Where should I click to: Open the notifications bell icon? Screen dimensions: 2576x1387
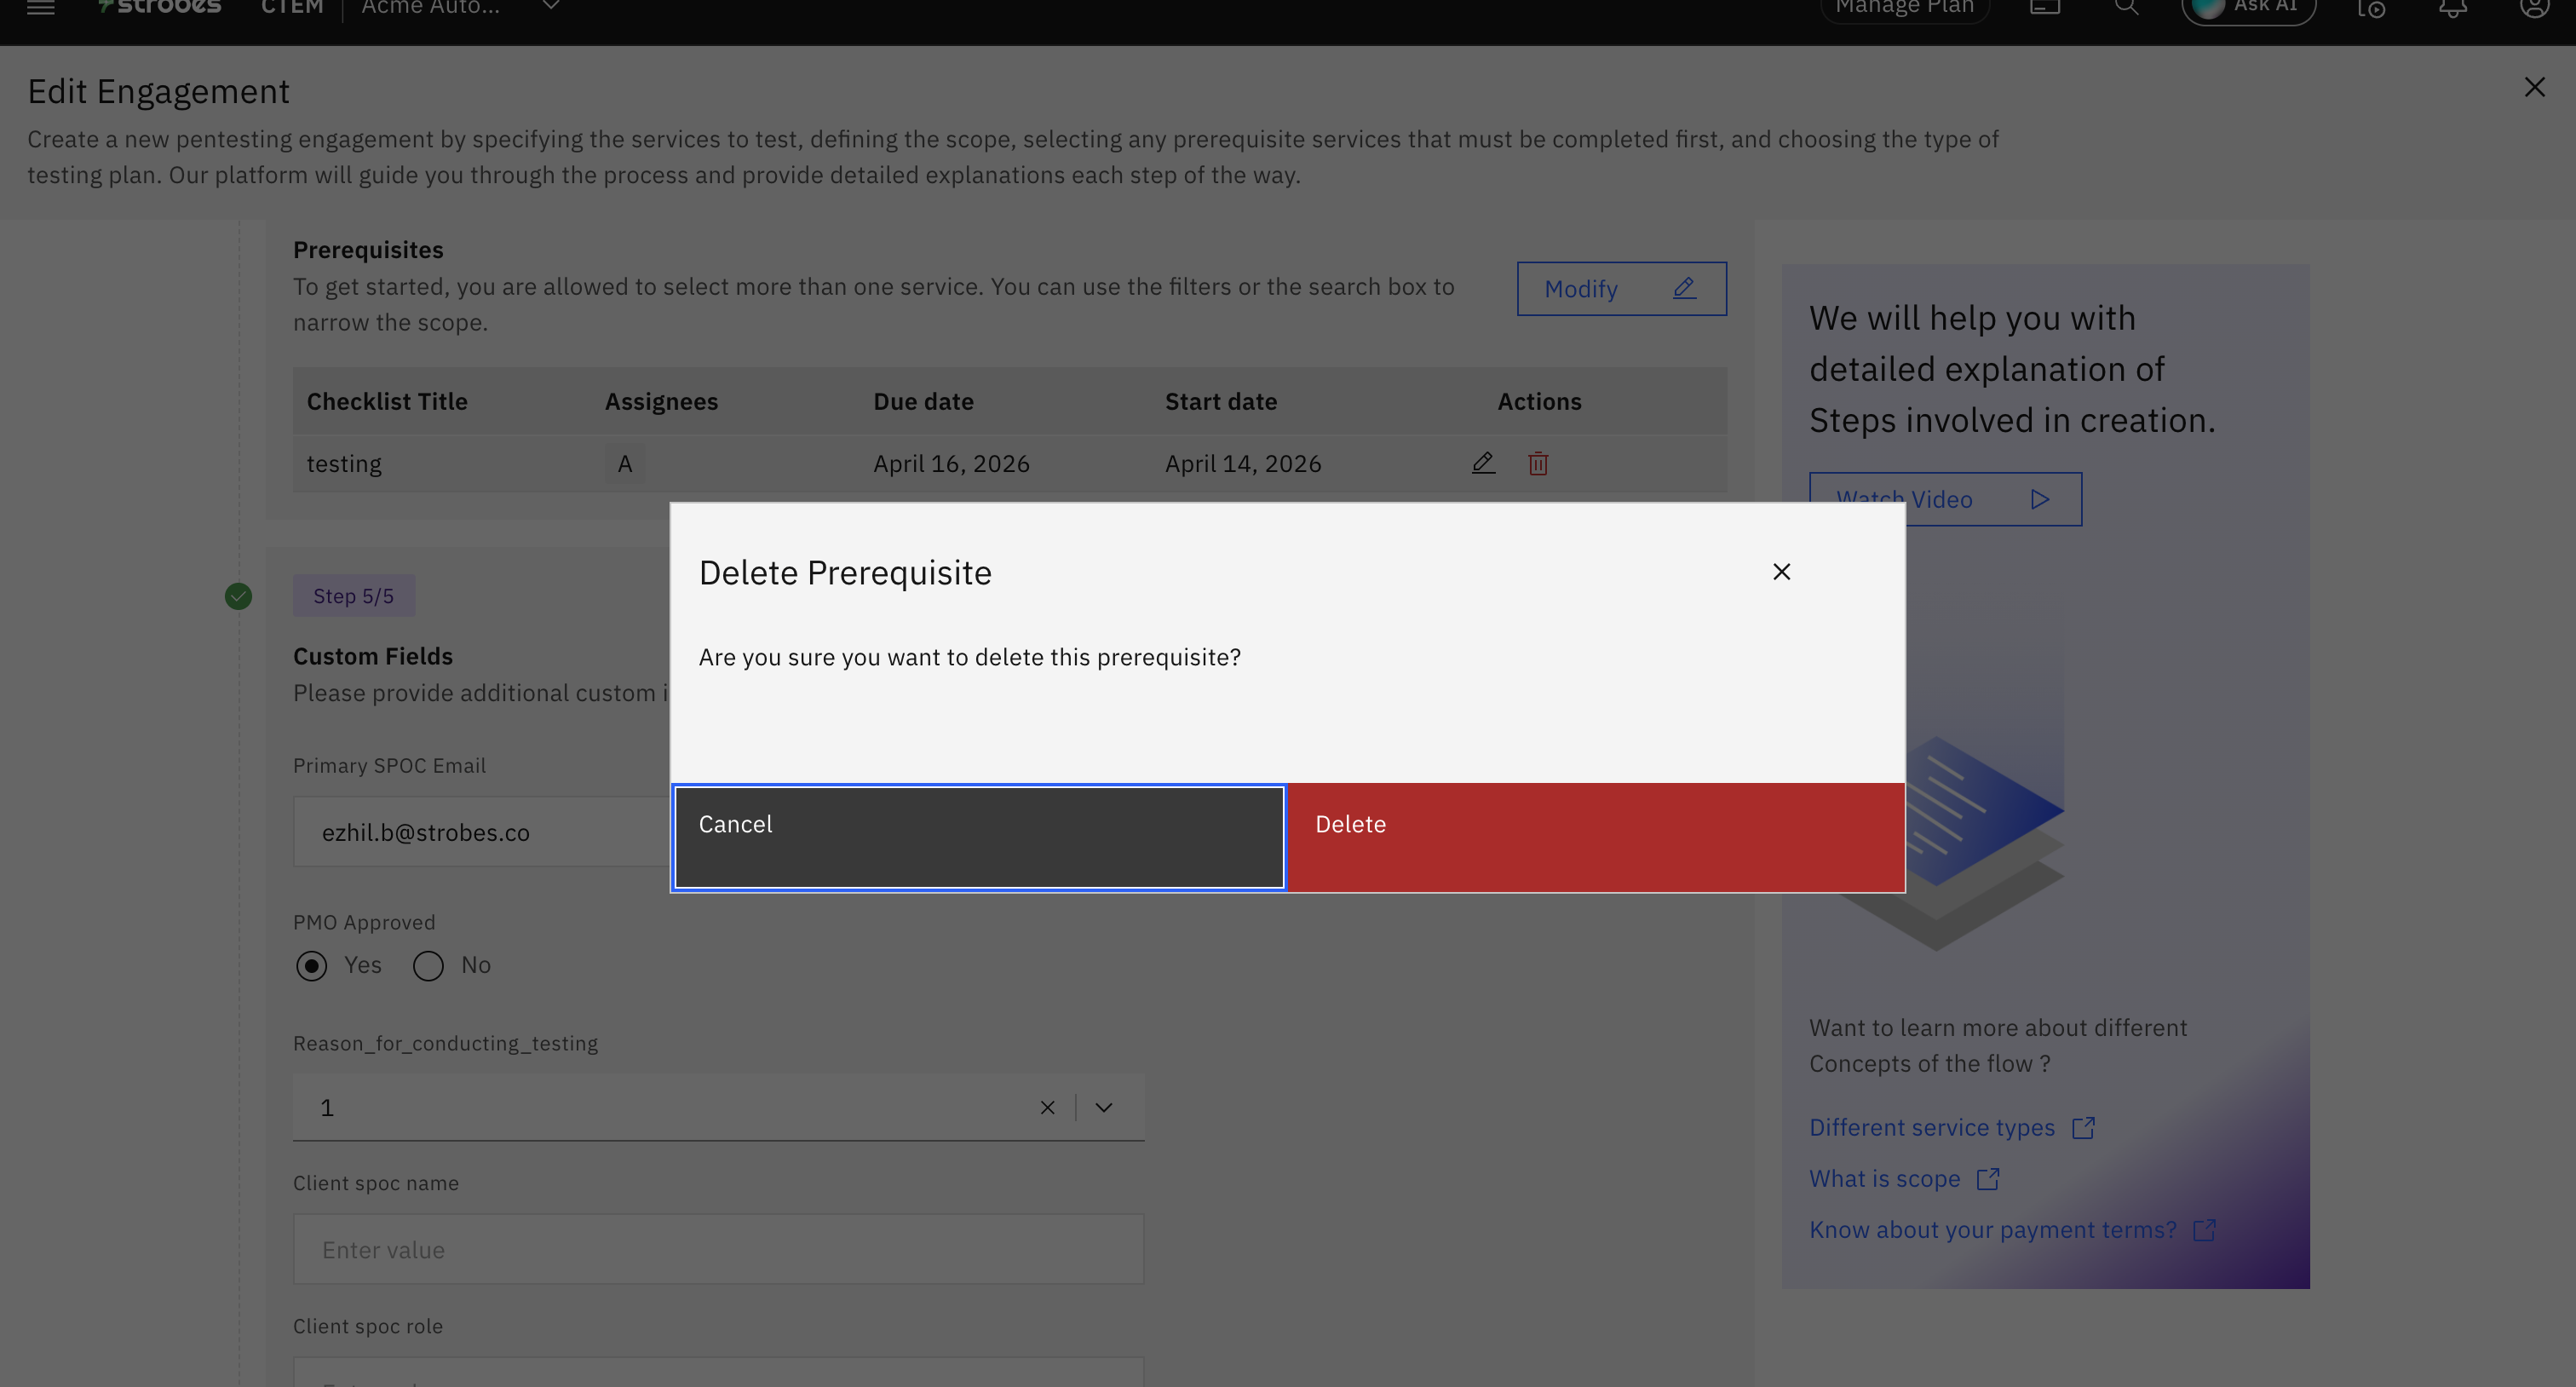coord(2452,8)
